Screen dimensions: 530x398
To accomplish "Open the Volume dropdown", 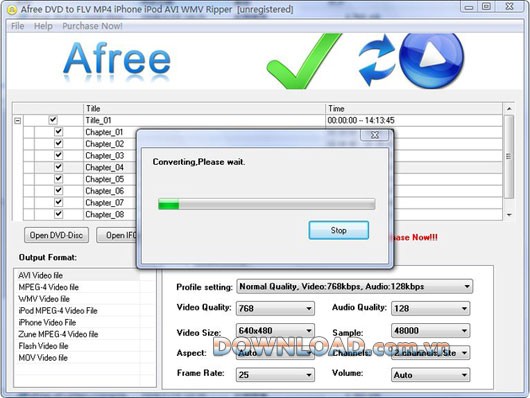I will click(x=430, y=375).
